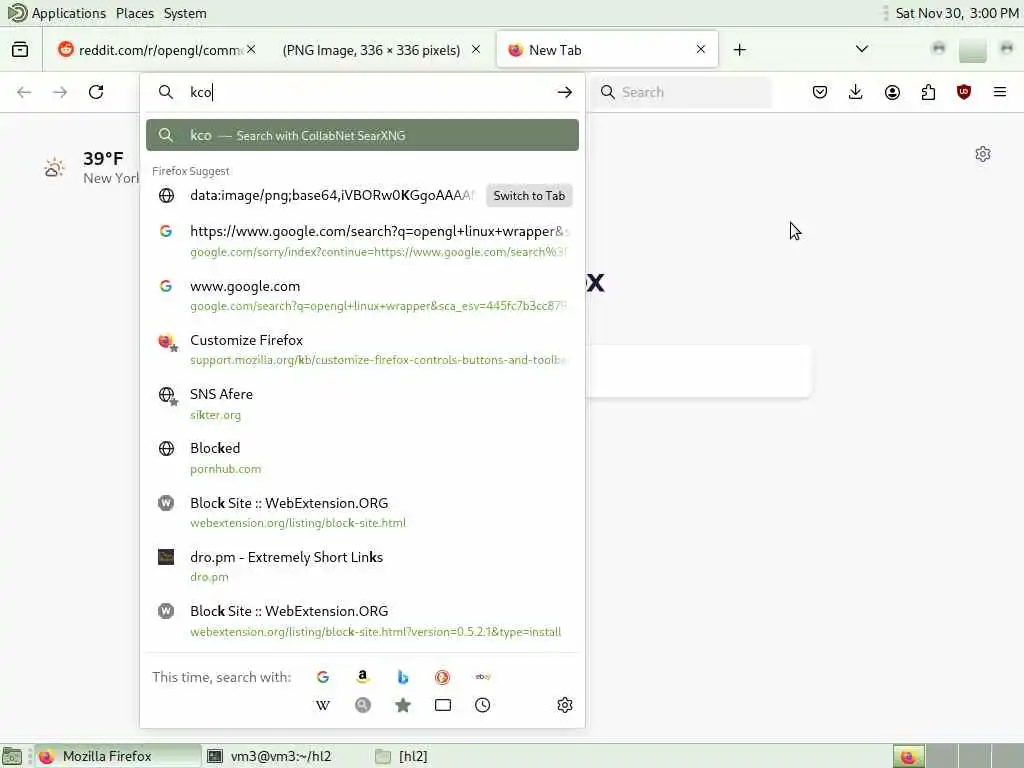The image size is (1024, 768).
Task: Search this time with DuckDuckGo
Action: point(442,677)
